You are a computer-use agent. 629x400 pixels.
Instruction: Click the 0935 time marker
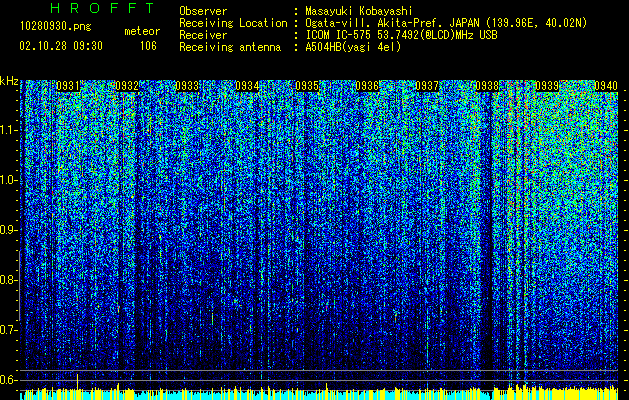click(307, 86)
